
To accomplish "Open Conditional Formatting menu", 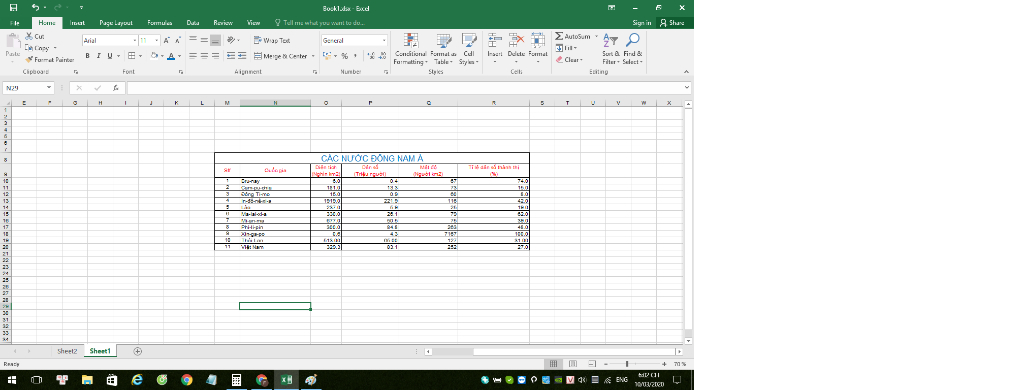I will 409,49.
